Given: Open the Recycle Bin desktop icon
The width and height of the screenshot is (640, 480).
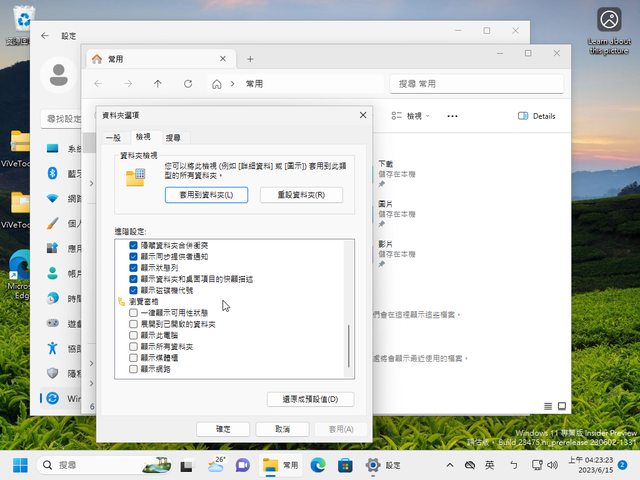Looking at the screenshot, I should pos(18,22).
